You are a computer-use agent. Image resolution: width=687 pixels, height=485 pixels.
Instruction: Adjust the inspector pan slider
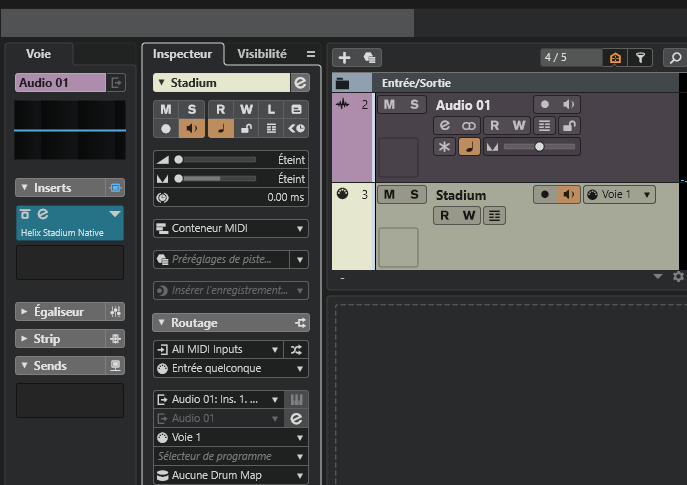click(x=215, y=179)
